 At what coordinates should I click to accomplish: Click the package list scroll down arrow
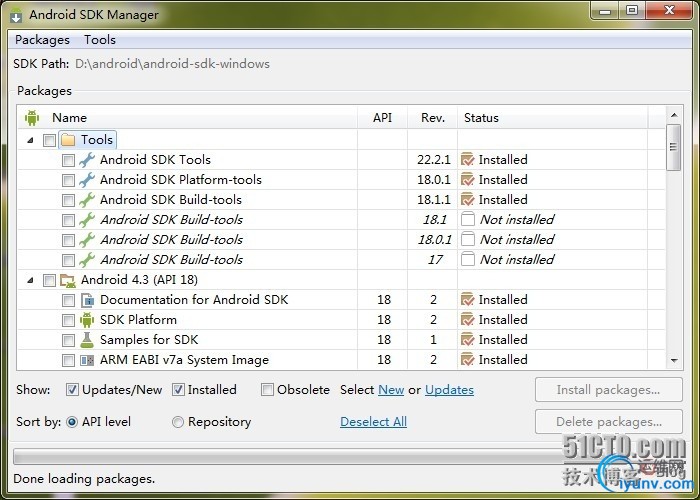pos(674,360)
